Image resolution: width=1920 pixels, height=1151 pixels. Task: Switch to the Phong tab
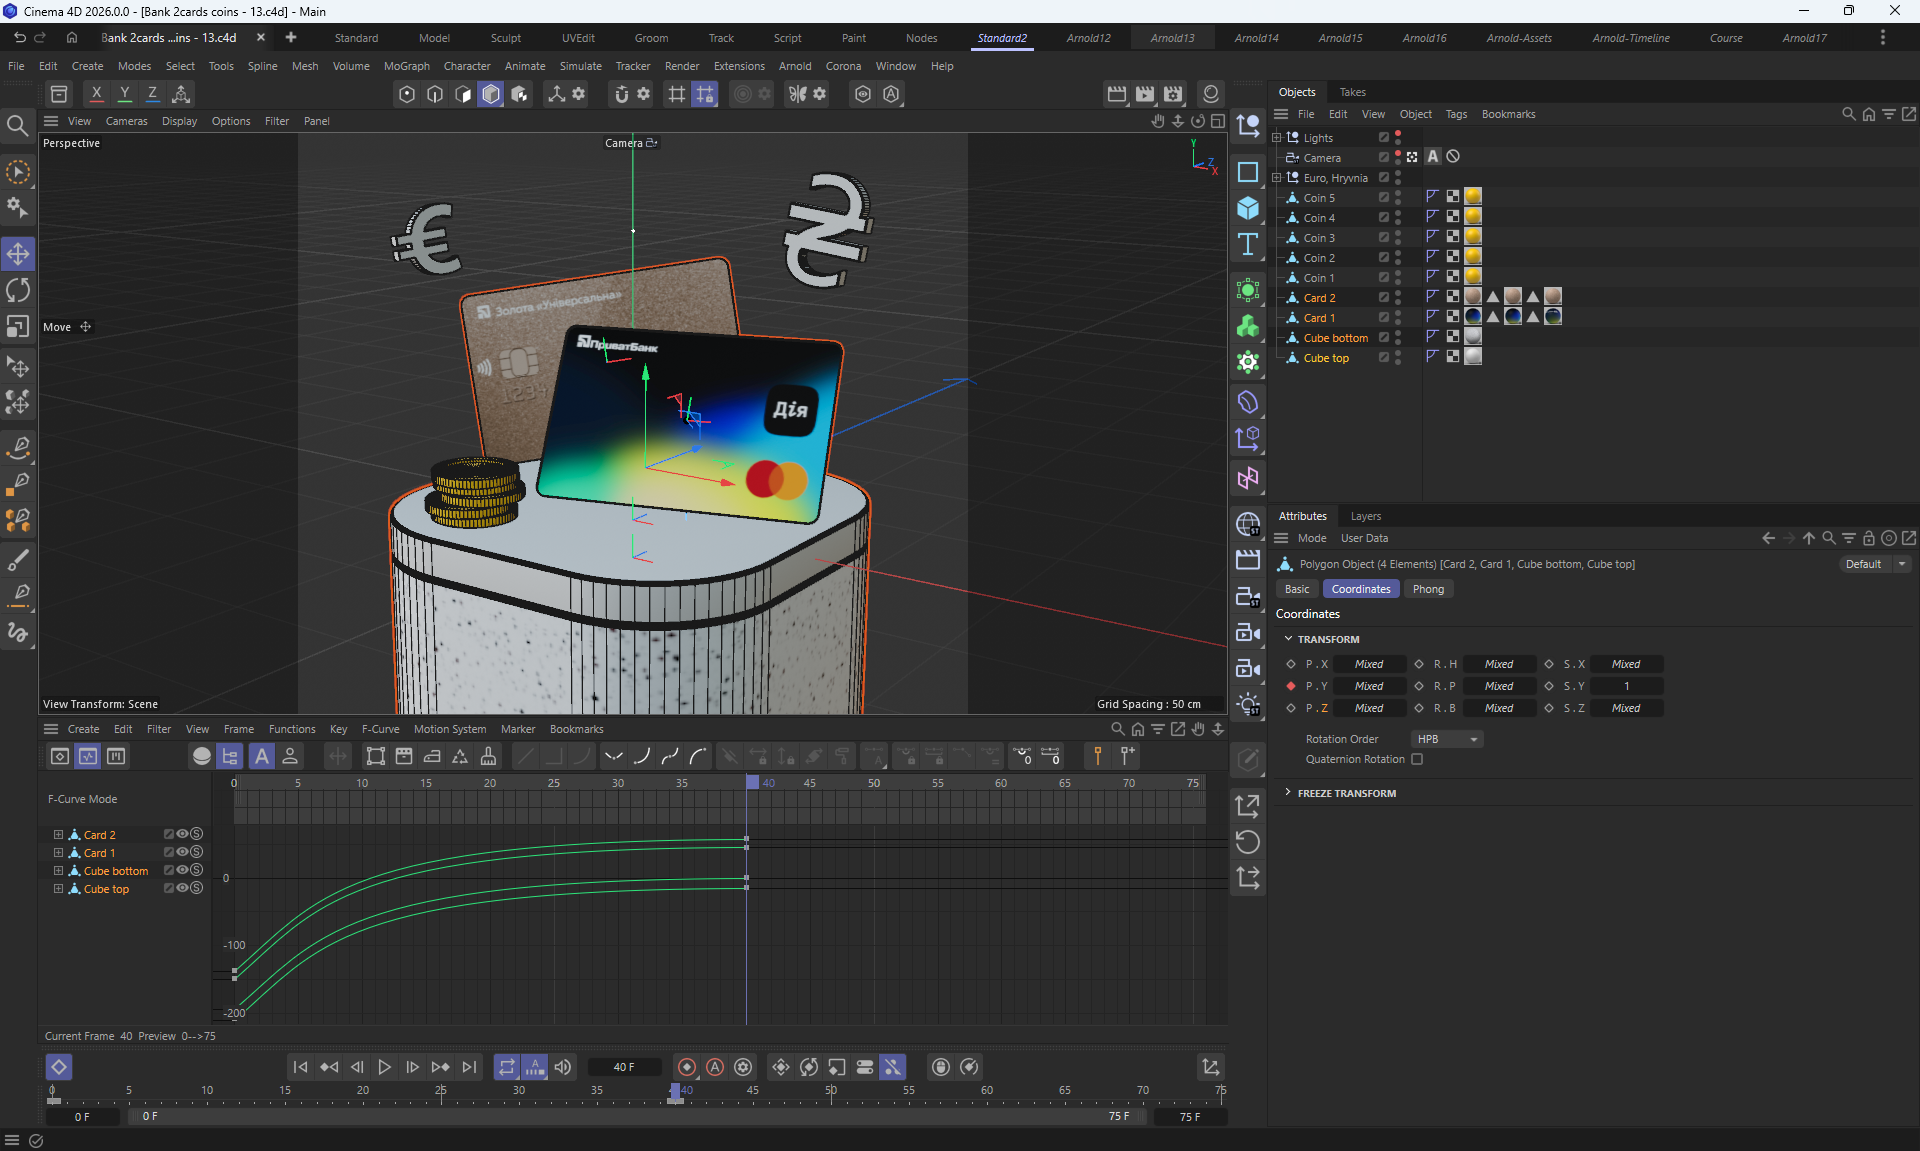tap(1428, 589)
